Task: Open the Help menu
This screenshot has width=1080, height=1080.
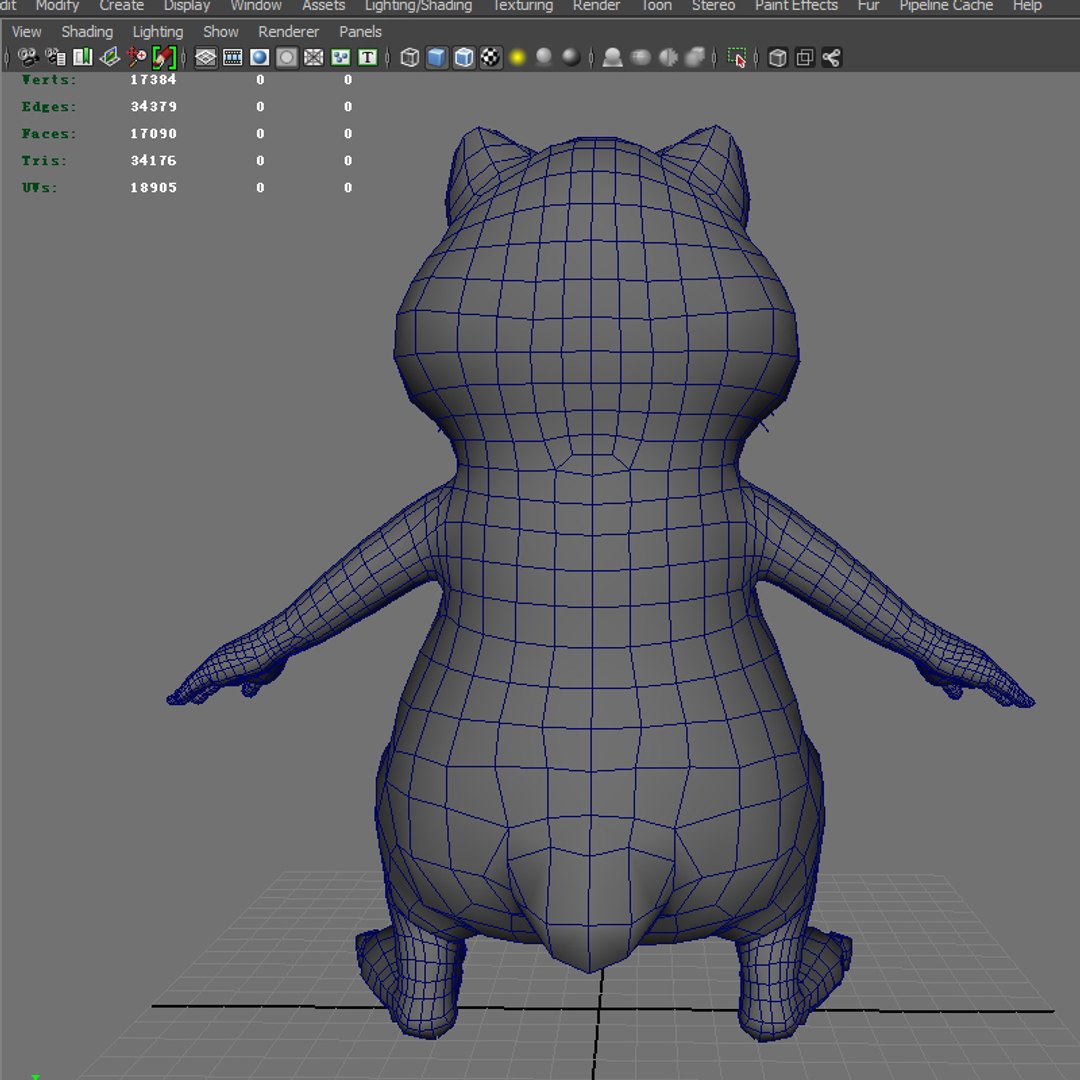Action: [1027, 6]
